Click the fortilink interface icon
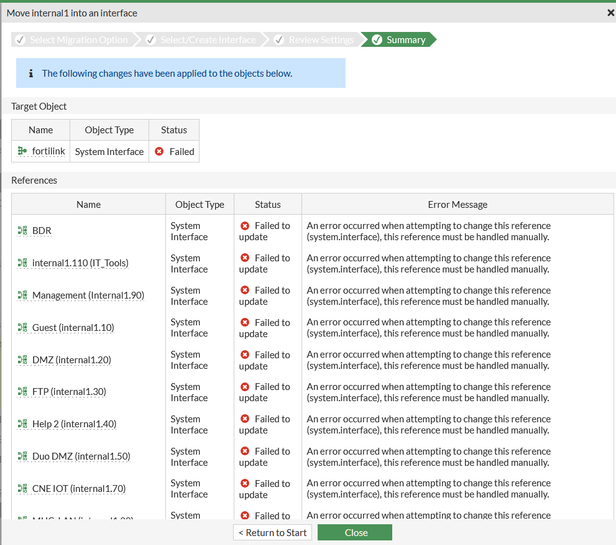616x545 pixels. [22, 152]
